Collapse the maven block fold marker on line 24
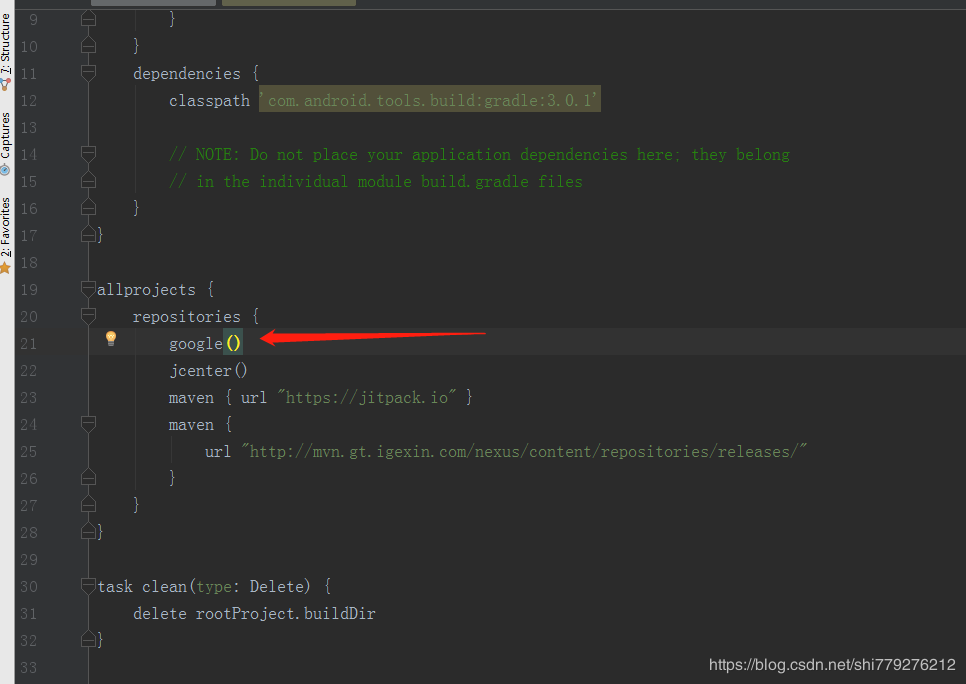The image size is (966, 684). click(x=88, y=424)
